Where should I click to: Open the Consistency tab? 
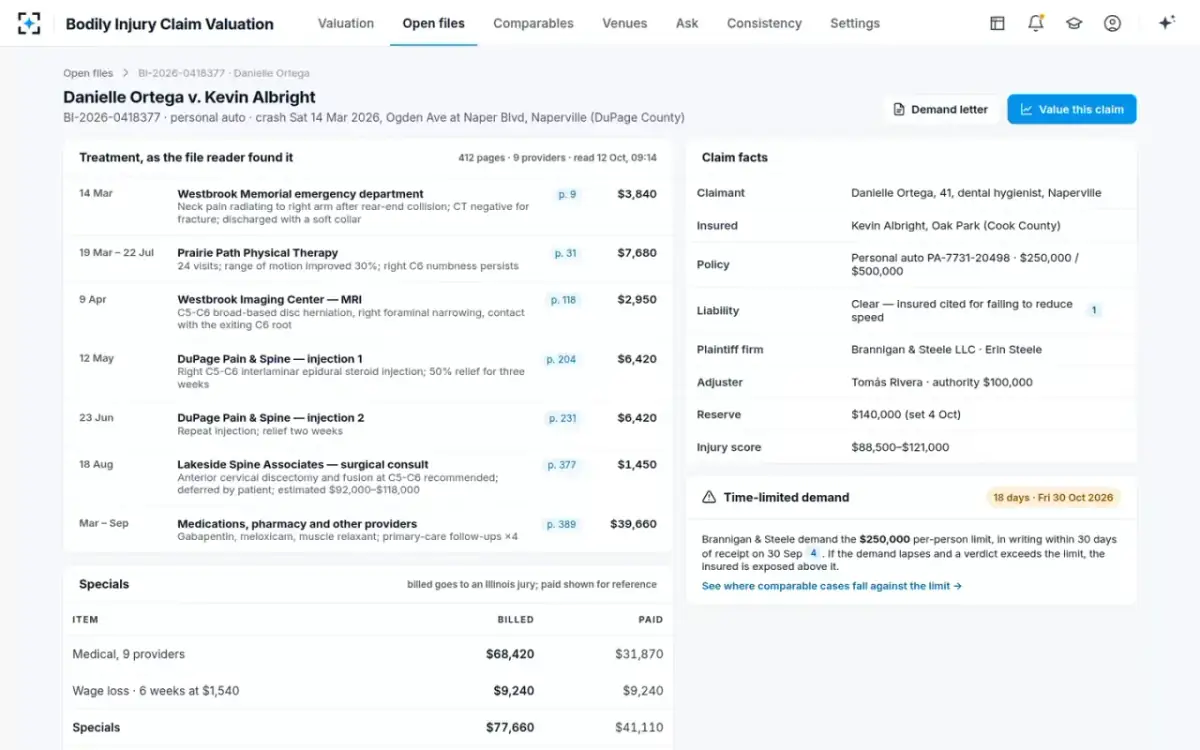764,23
